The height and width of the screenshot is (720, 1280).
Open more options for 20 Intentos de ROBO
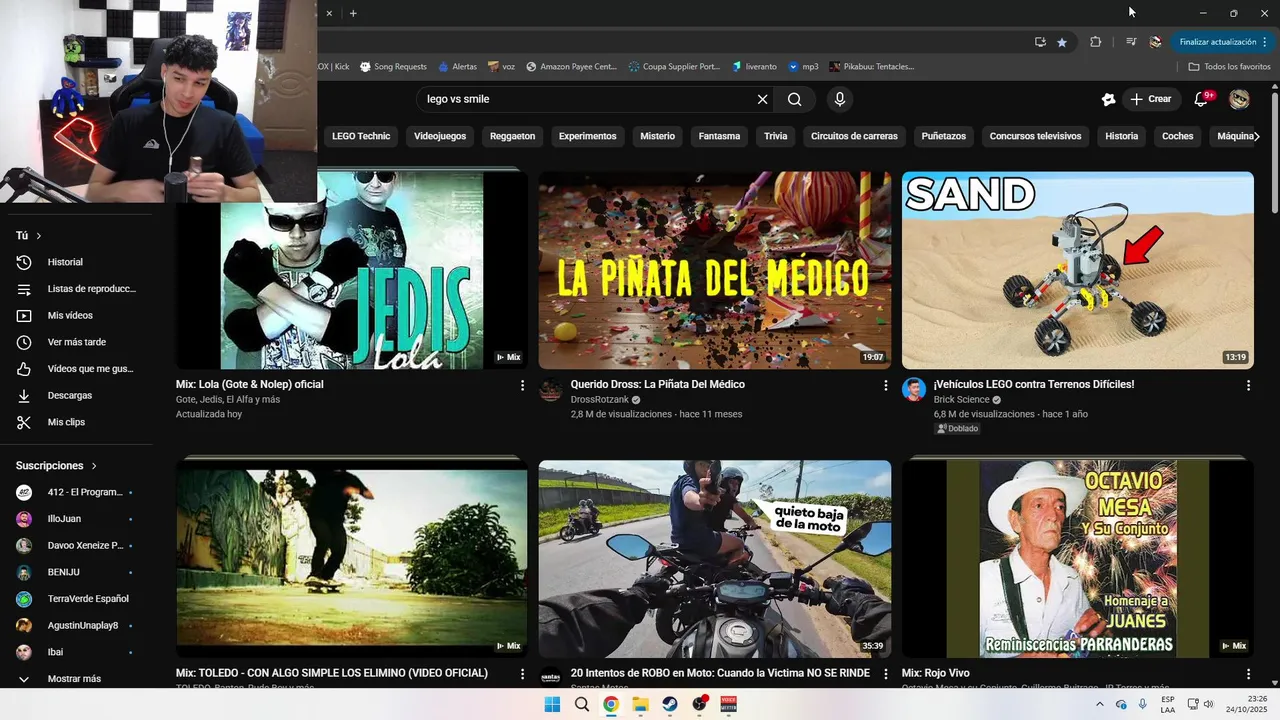coord(885,674)
